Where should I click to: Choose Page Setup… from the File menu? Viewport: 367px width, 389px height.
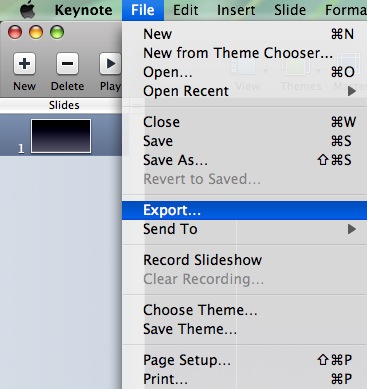point(244,360)
